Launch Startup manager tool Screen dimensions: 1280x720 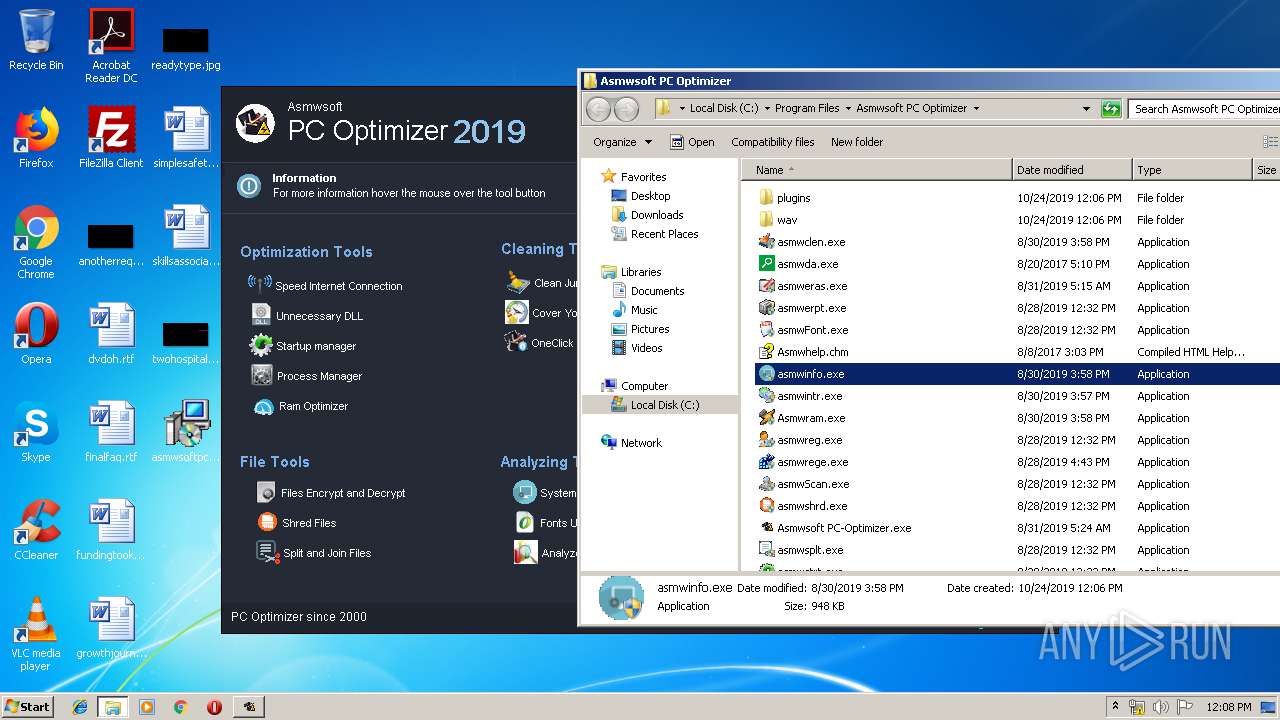coord(303,345)
